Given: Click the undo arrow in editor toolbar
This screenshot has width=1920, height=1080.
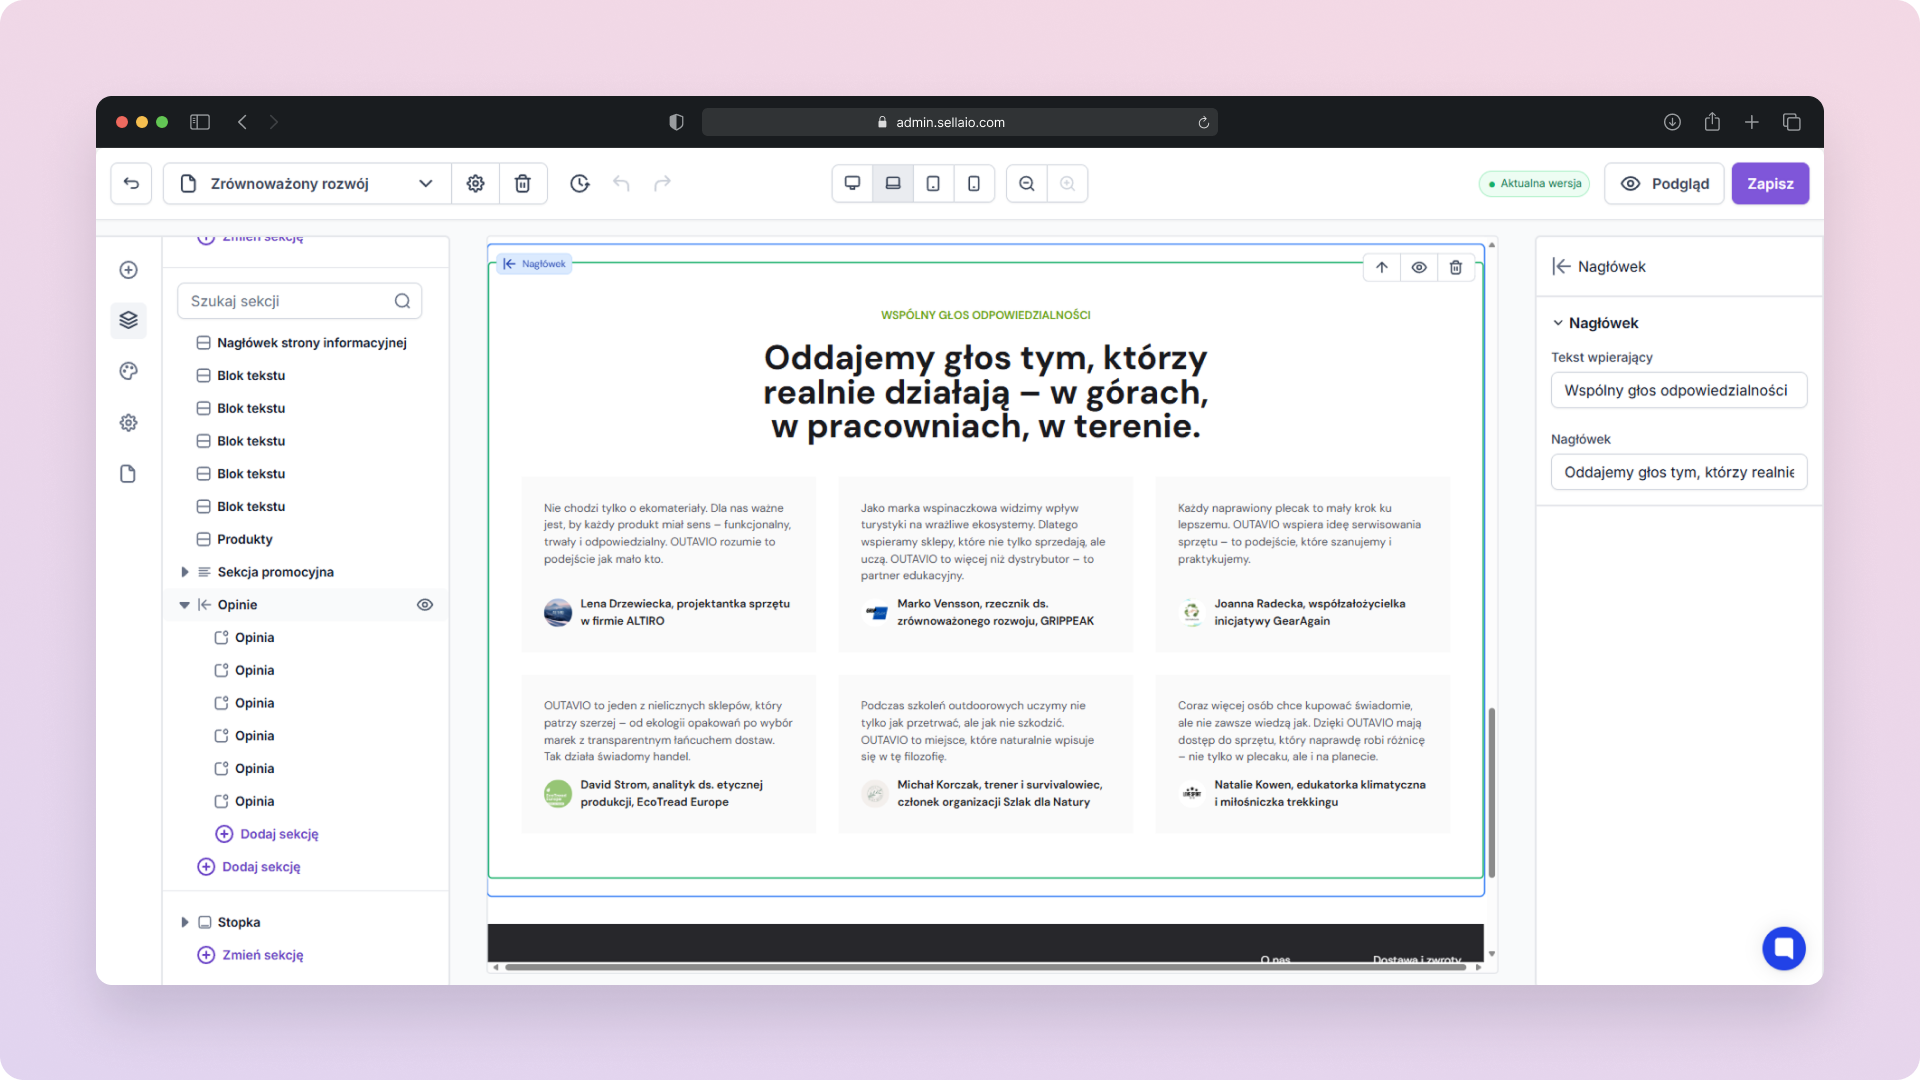Looking at the screenshot, I should click(621, 183).
